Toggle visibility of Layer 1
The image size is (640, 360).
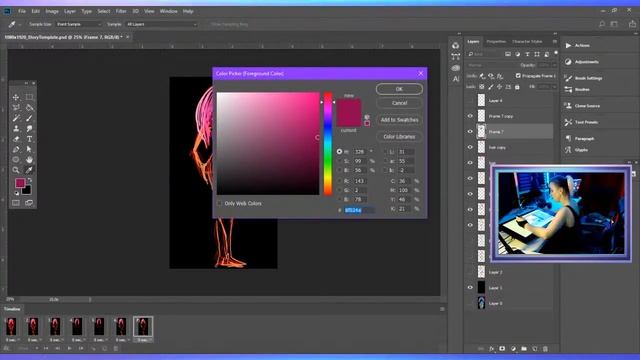470,287
